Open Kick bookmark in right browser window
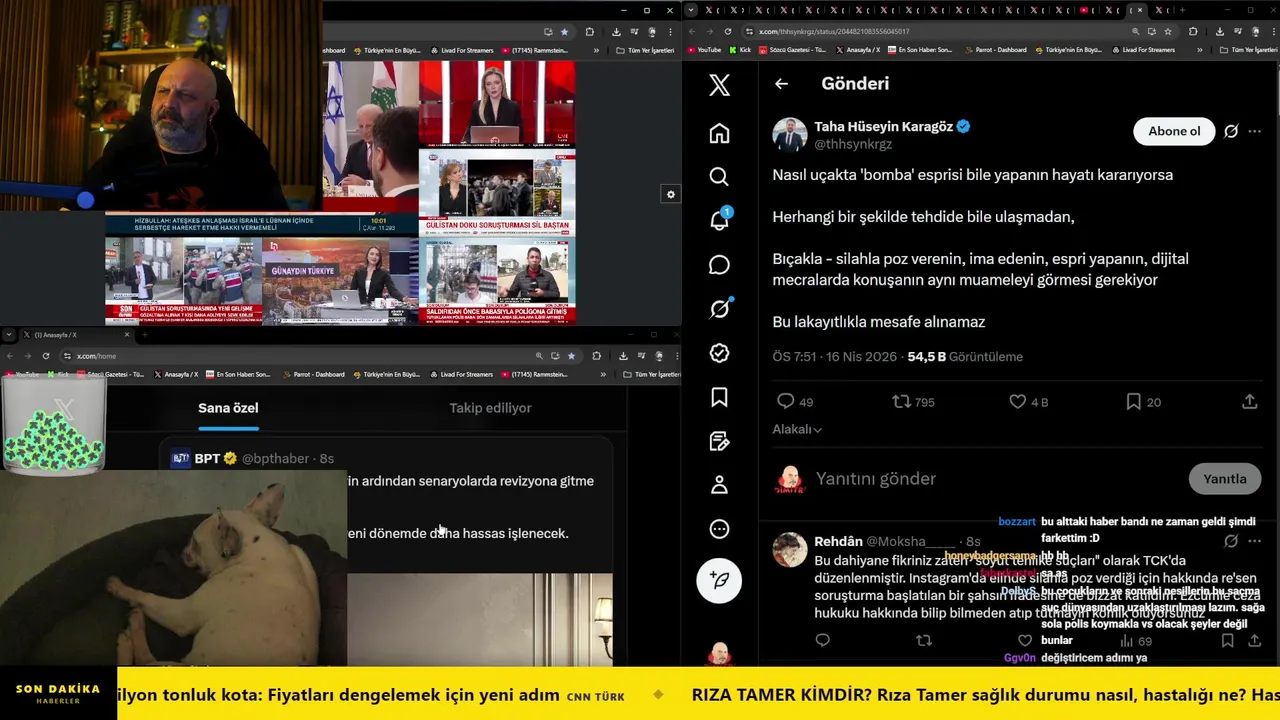Image resolution: width=1280 pixels, height=720 pixels. (x=740, y=50)
